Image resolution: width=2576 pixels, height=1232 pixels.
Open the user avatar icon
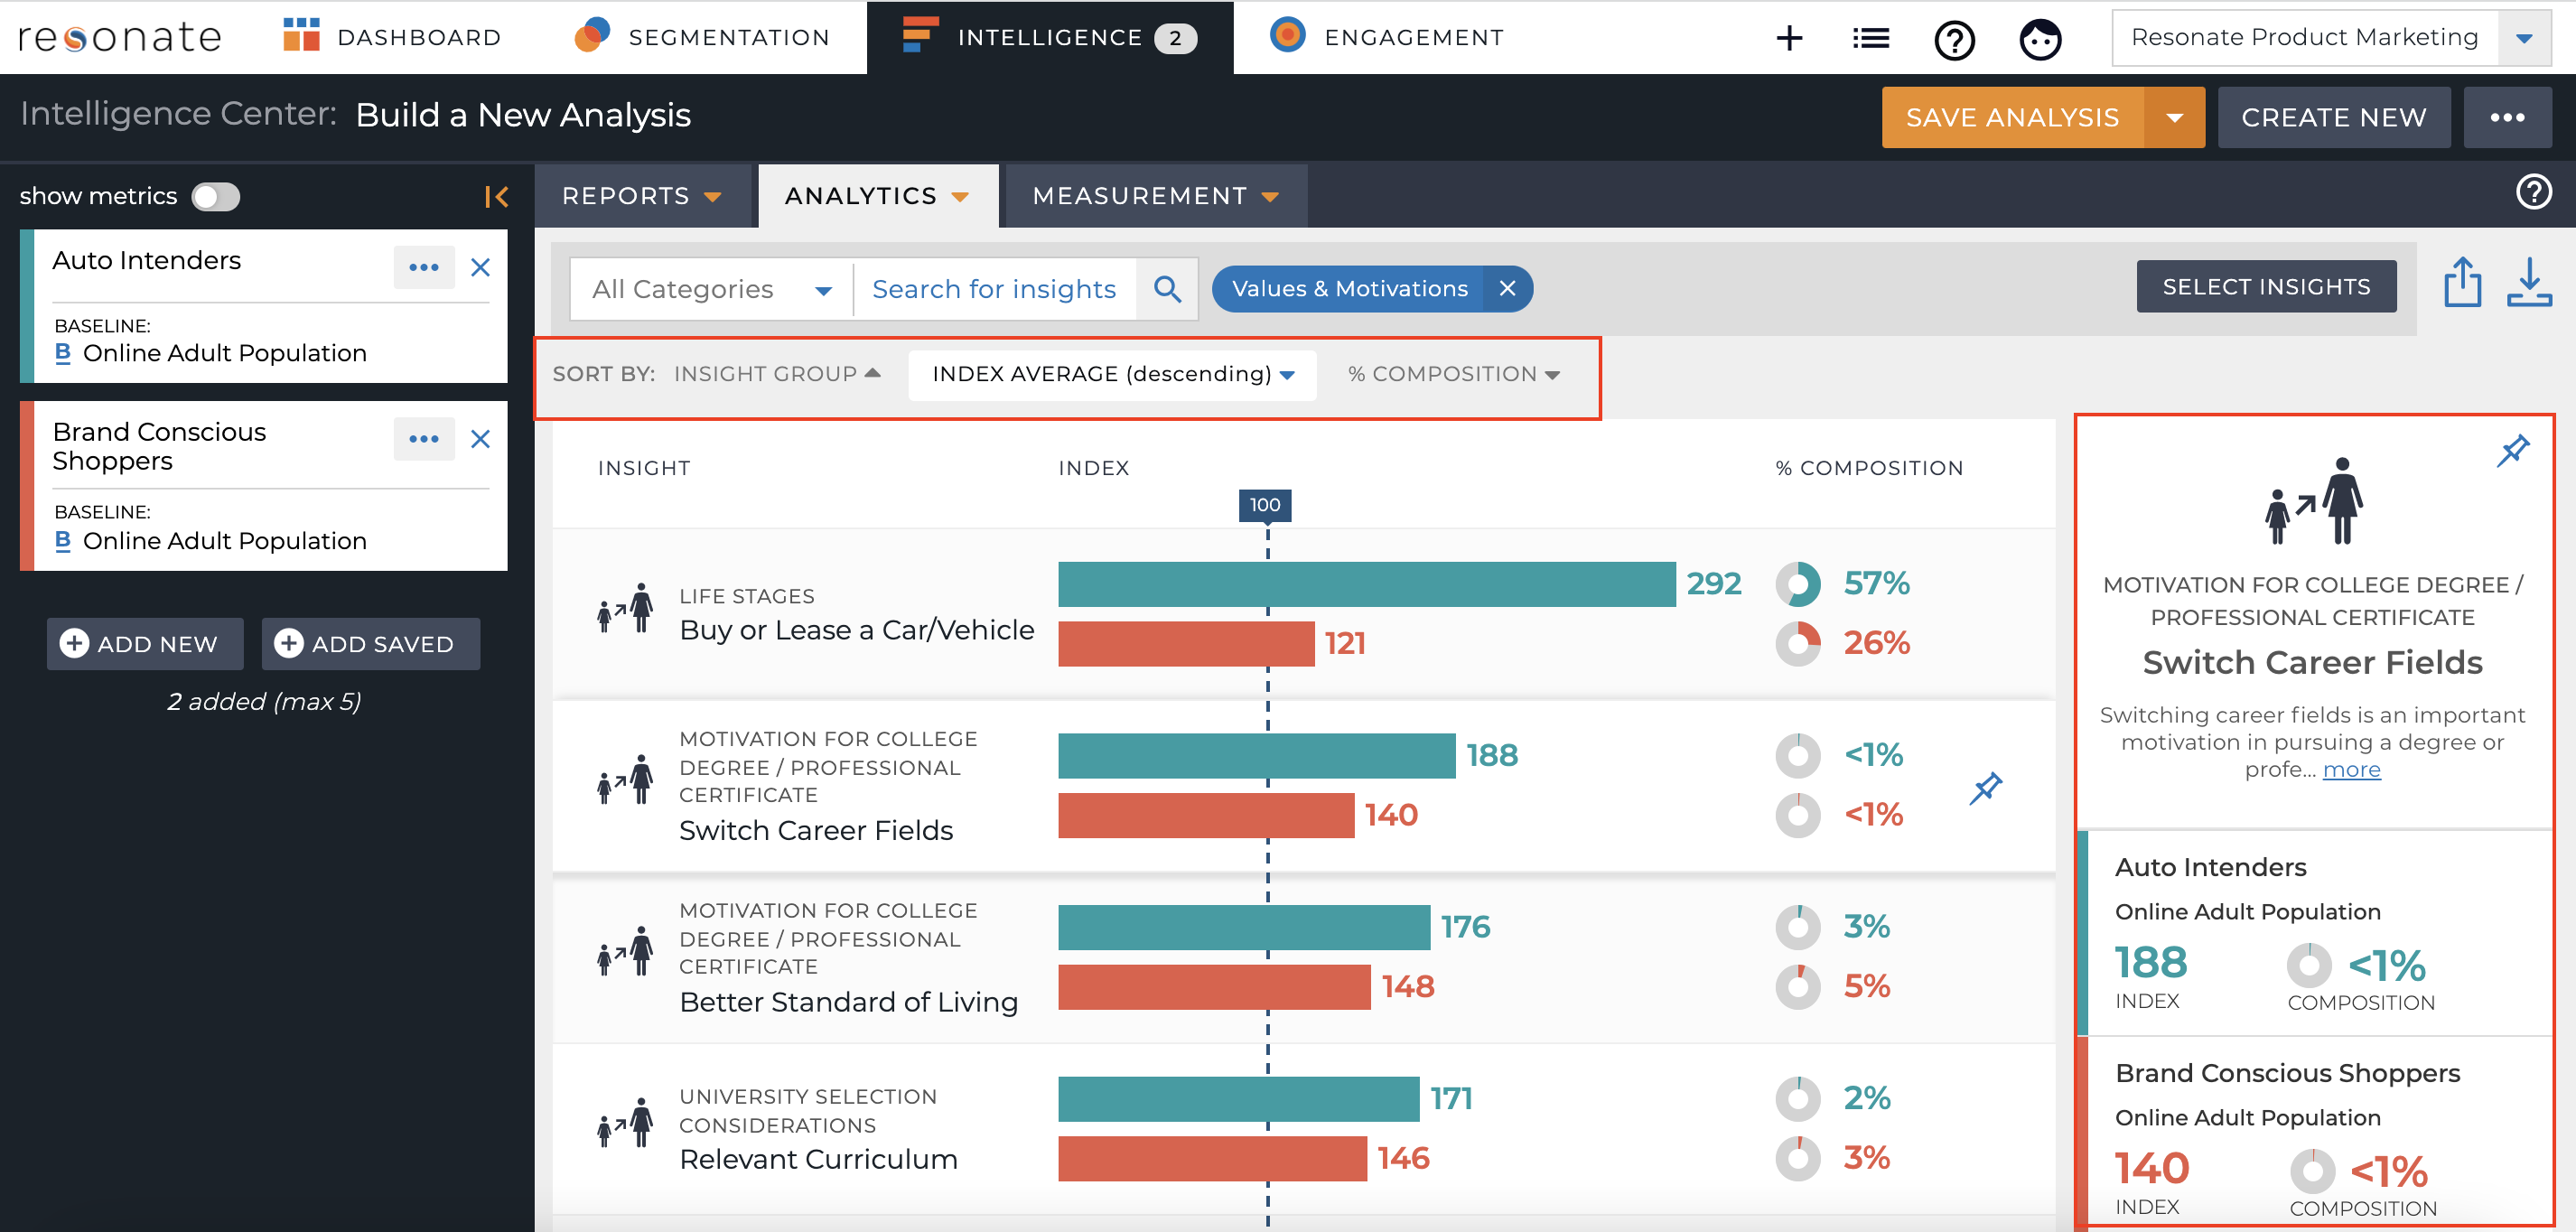point(2040,40)
